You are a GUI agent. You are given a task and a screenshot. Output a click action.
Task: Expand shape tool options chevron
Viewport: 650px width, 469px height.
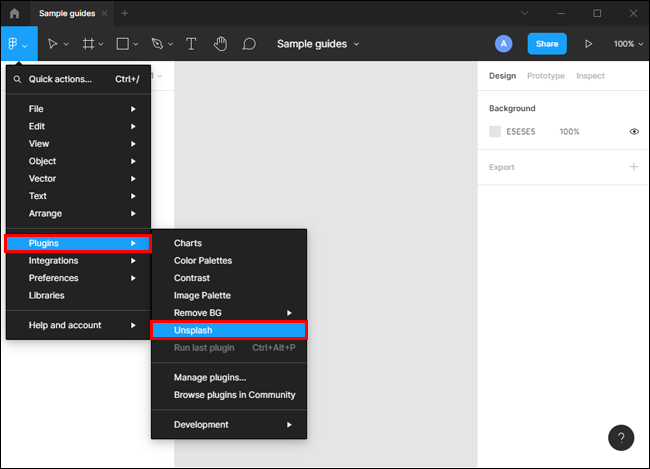[136, 44]
